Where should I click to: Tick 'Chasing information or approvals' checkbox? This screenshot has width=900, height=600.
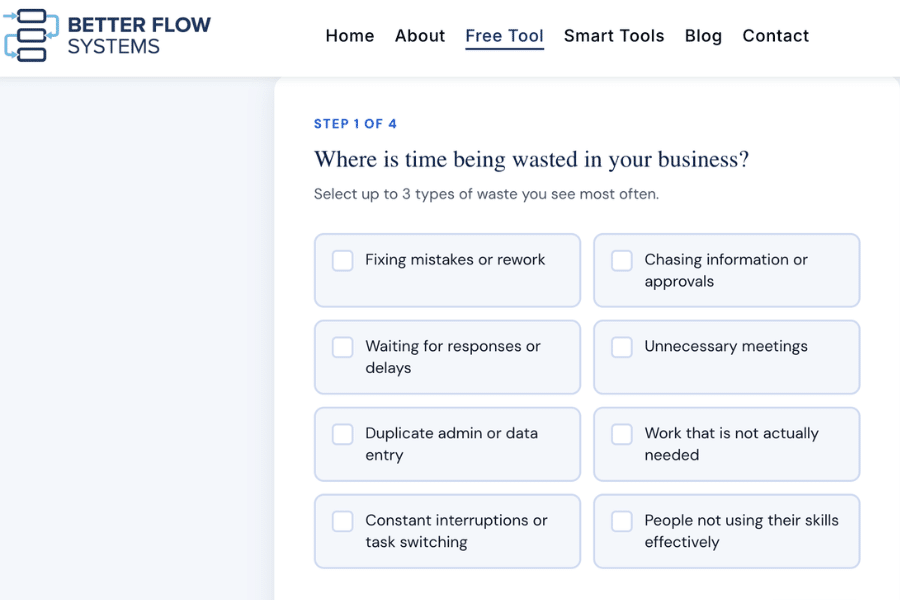click(622, 260)
